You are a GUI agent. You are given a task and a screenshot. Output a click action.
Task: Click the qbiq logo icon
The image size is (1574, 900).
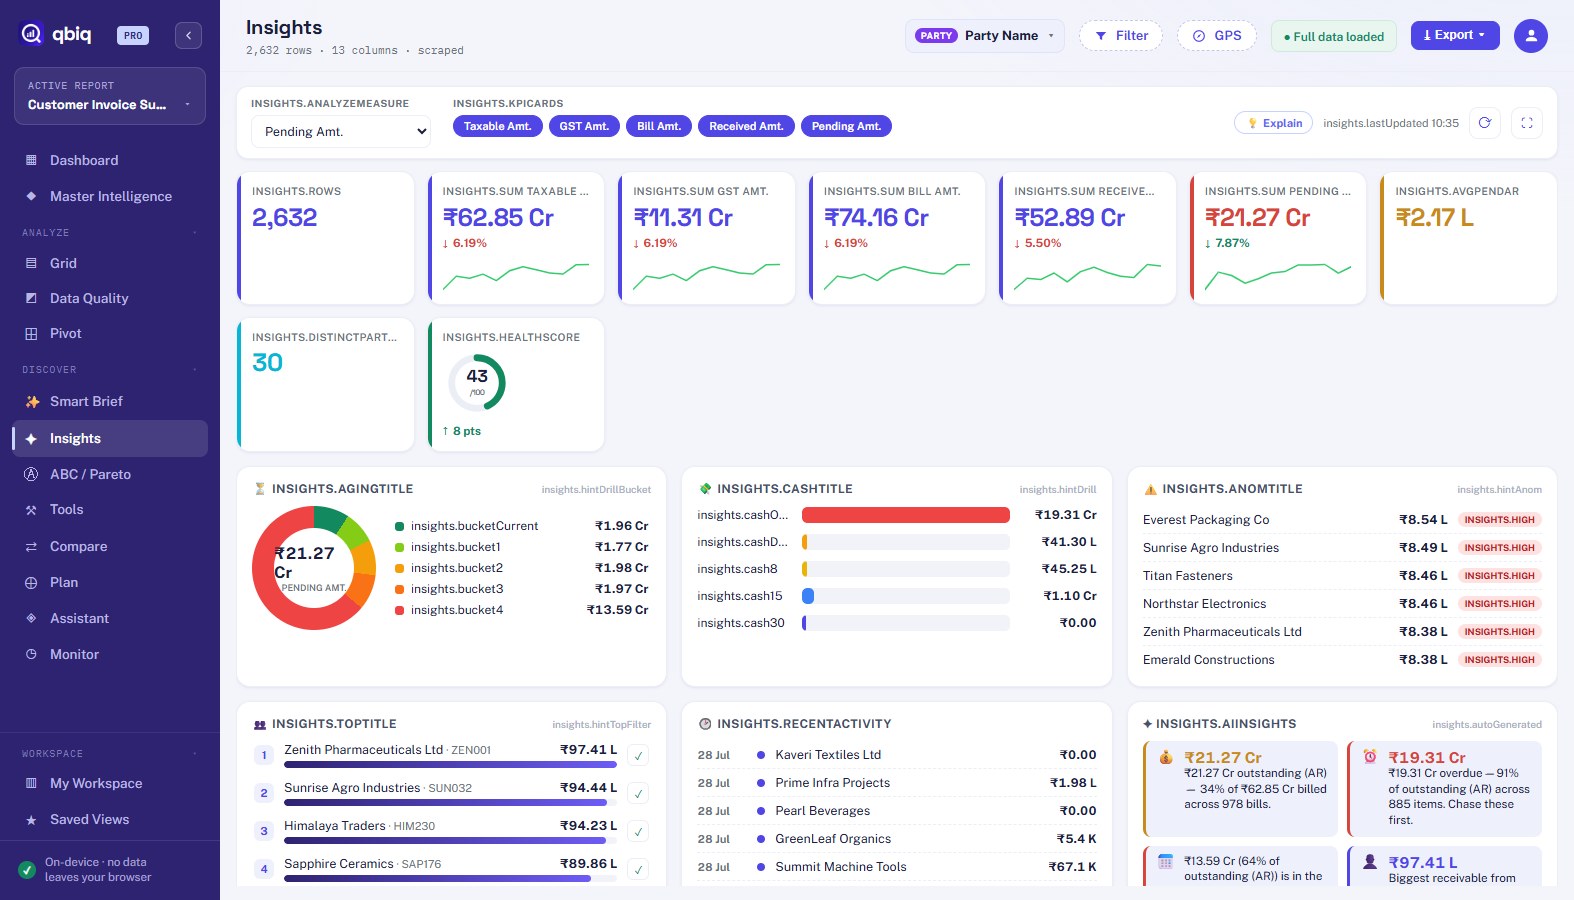(31, 34)
